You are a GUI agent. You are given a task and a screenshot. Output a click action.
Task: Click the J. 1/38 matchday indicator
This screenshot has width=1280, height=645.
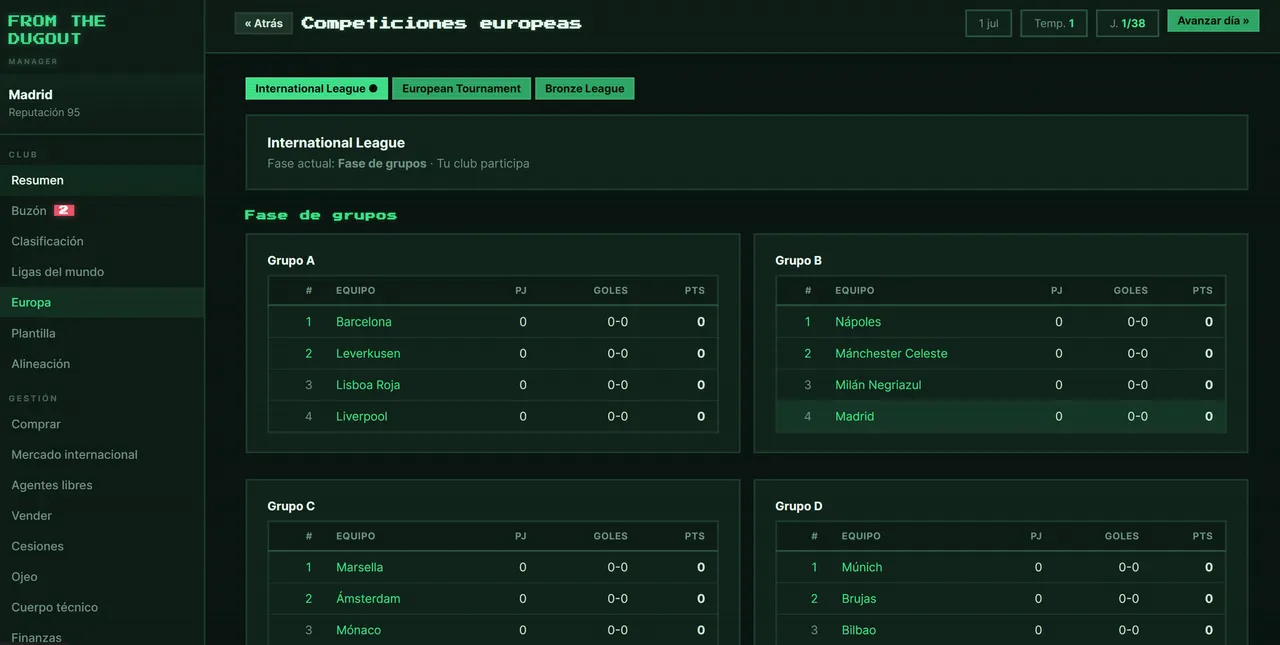click(1127, 23)
